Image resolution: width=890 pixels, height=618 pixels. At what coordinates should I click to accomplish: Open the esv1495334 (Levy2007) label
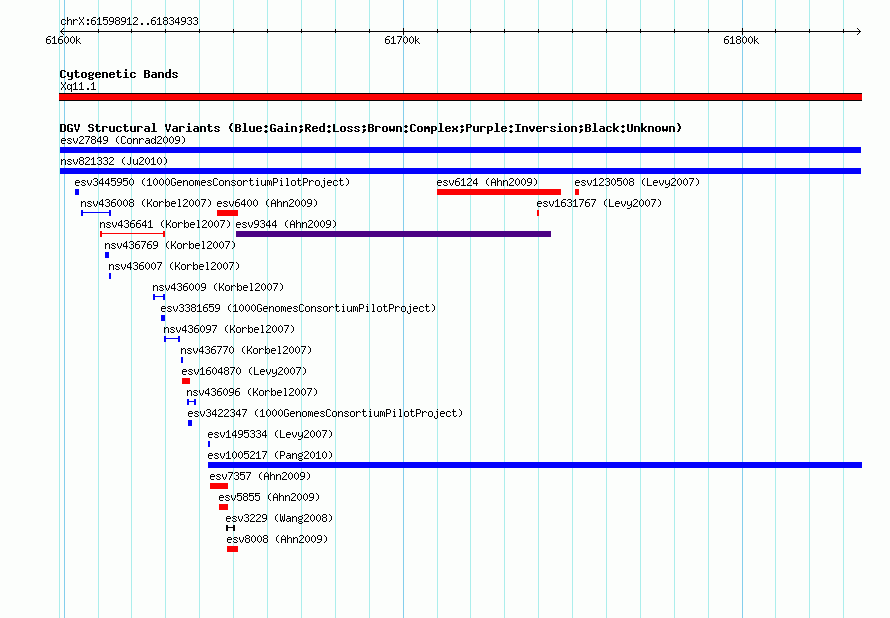[x=270, y=434]
